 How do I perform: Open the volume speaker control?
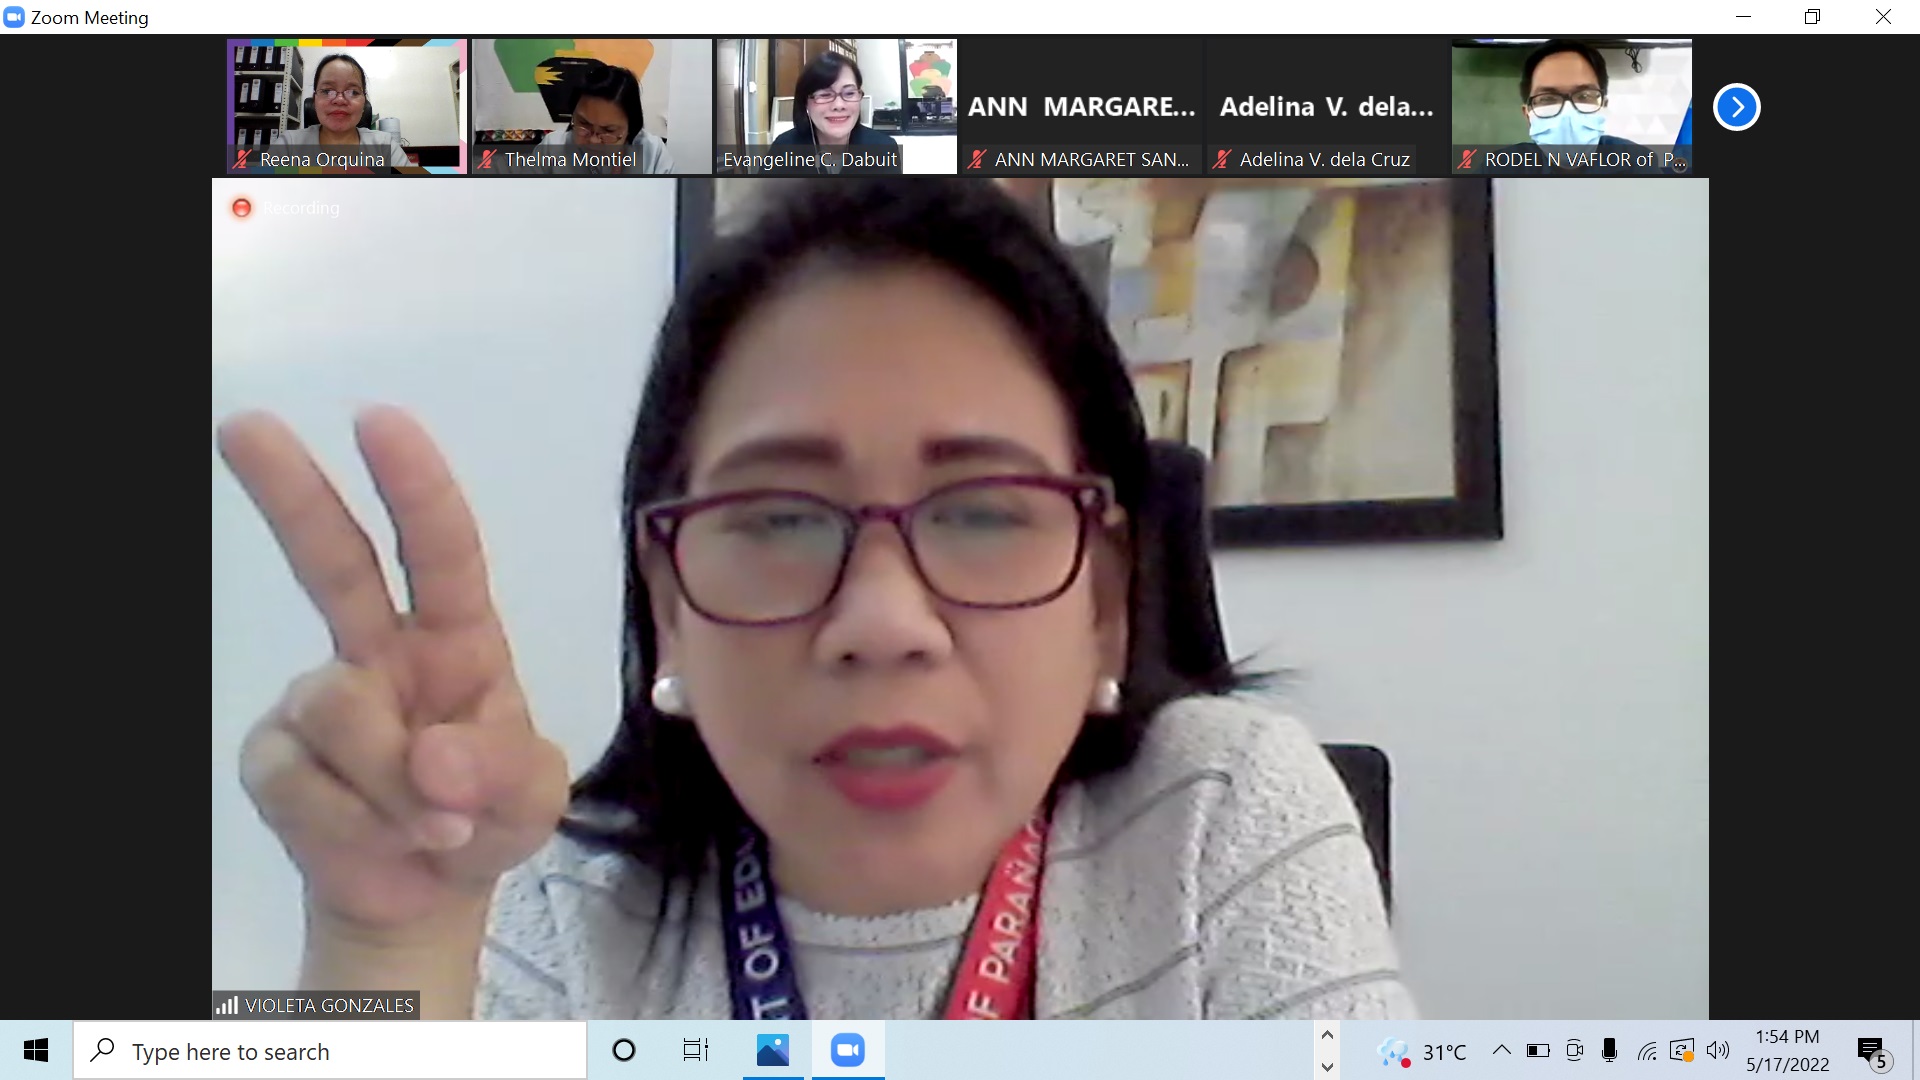click(1718, 1050)
